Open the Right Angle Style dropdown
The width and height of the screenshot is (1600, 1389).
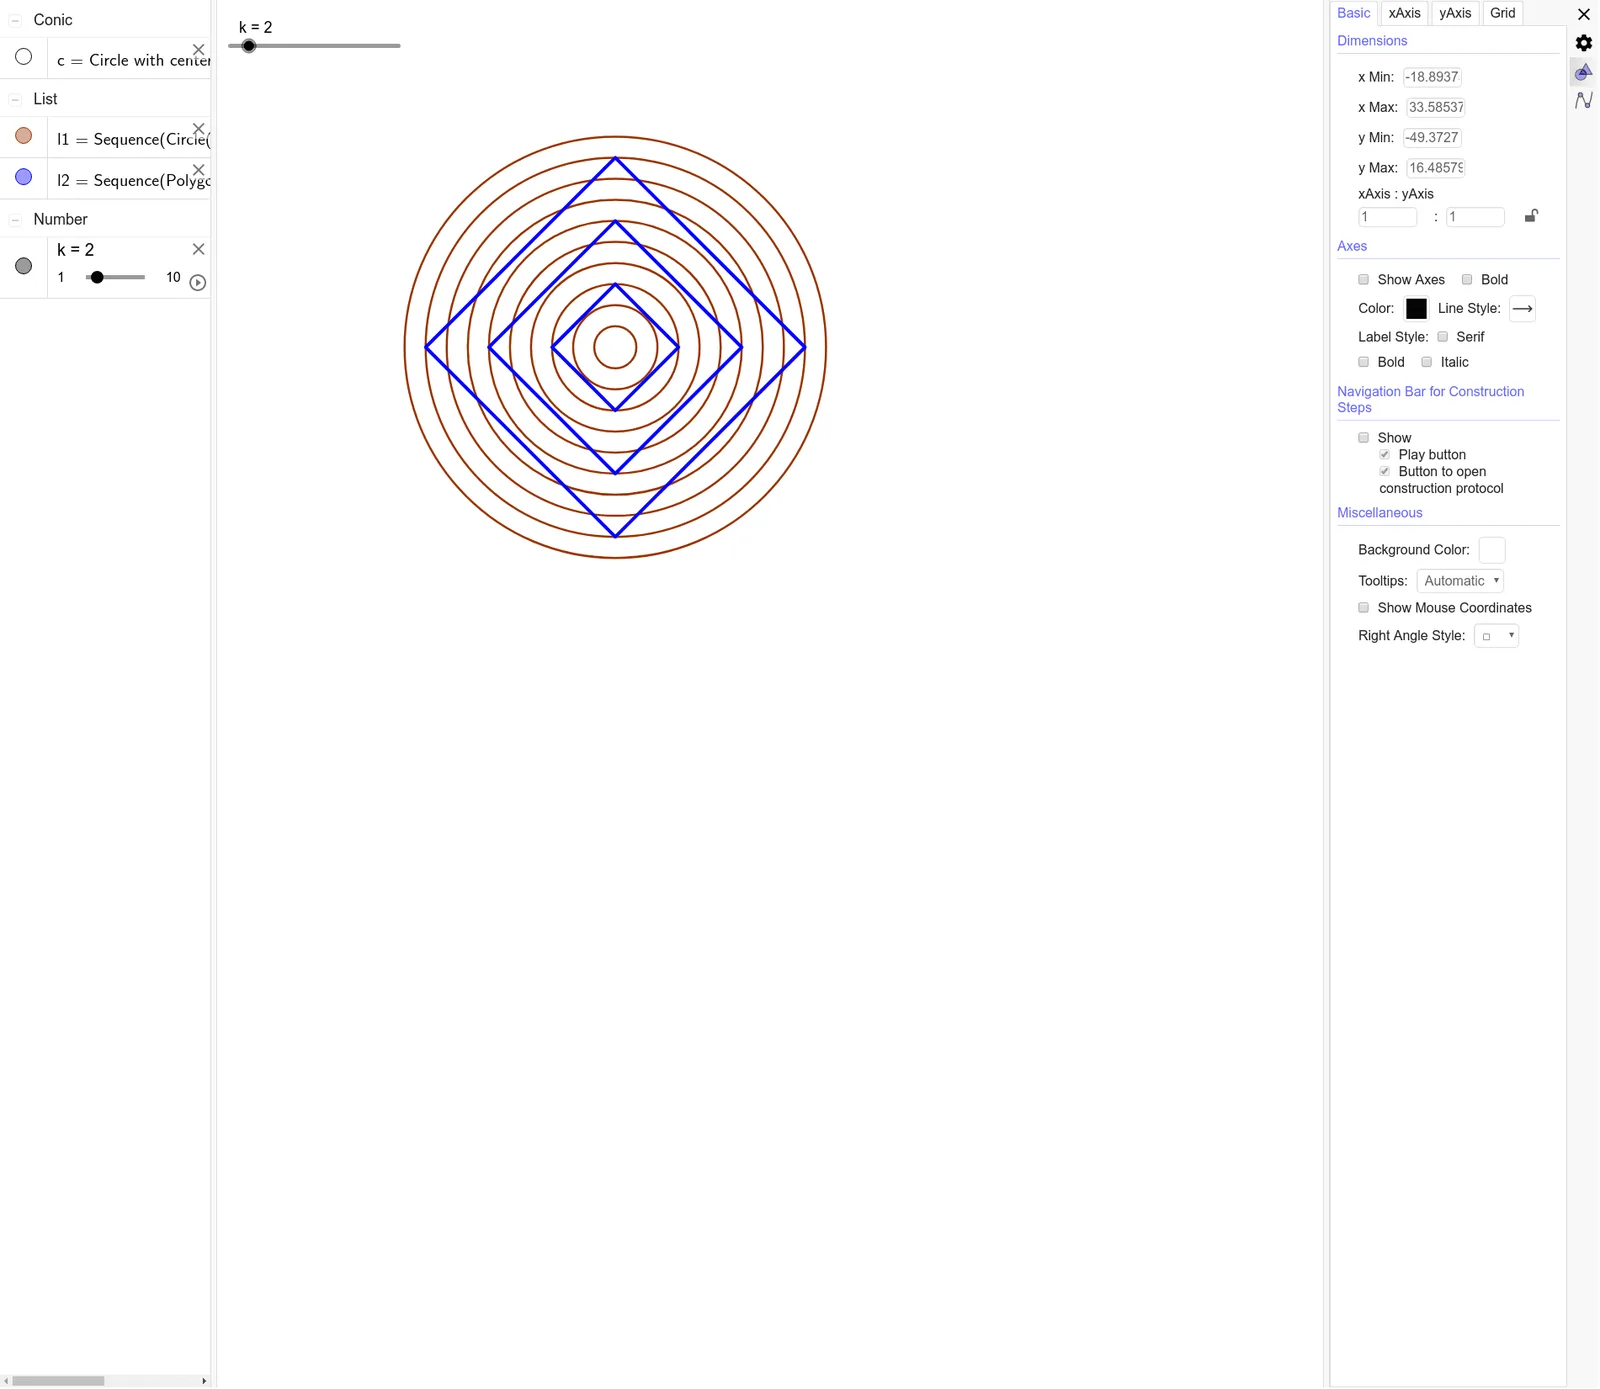point(1496,636)
